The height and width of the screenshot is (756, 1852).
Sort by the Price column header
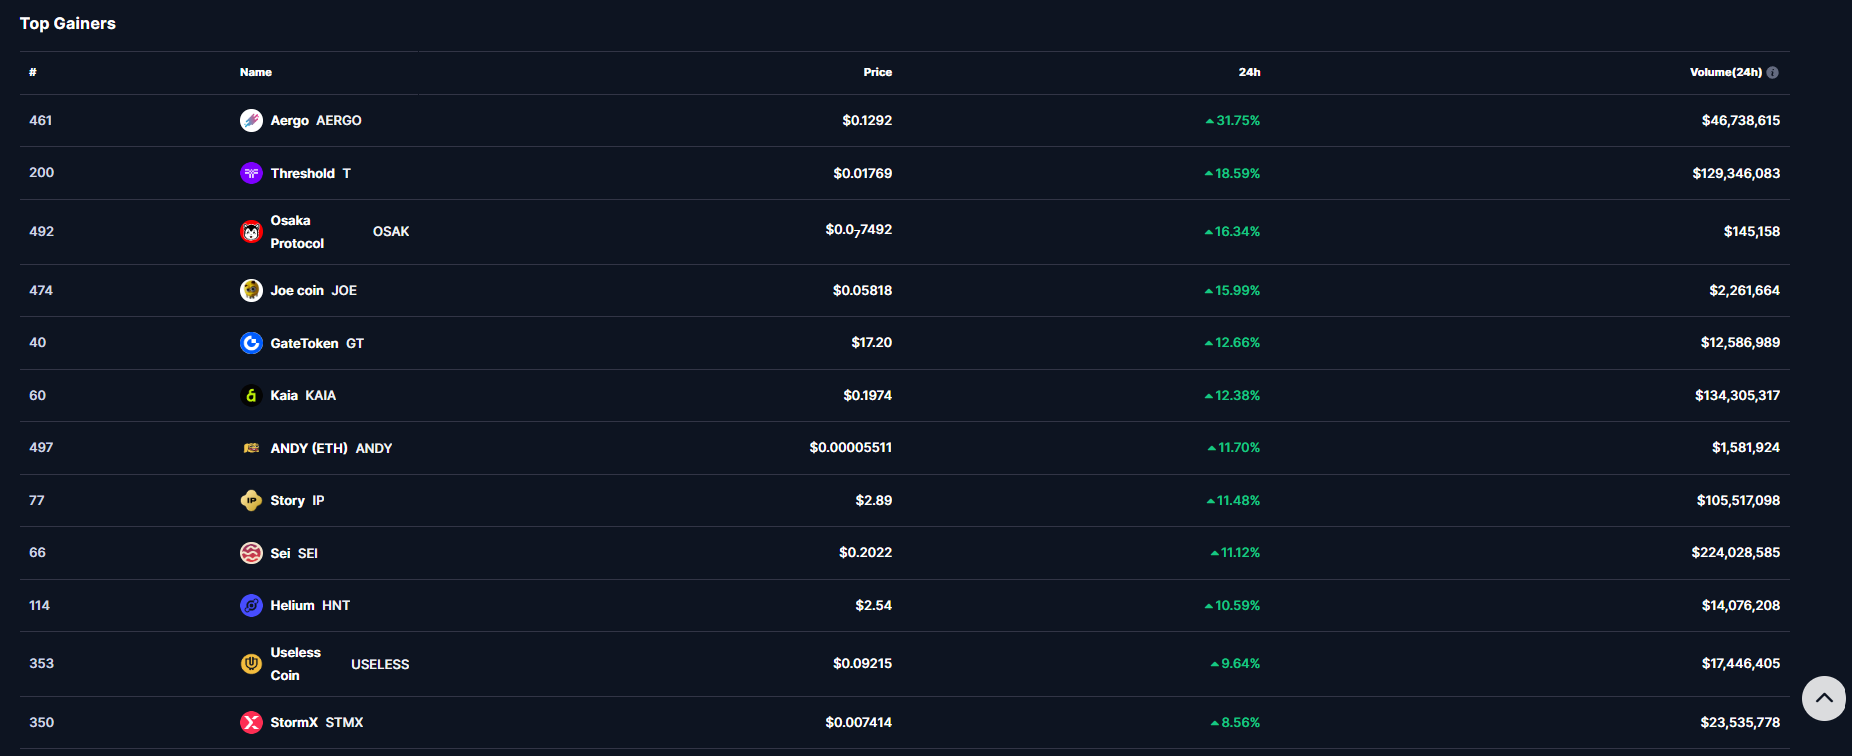(877, 73)
